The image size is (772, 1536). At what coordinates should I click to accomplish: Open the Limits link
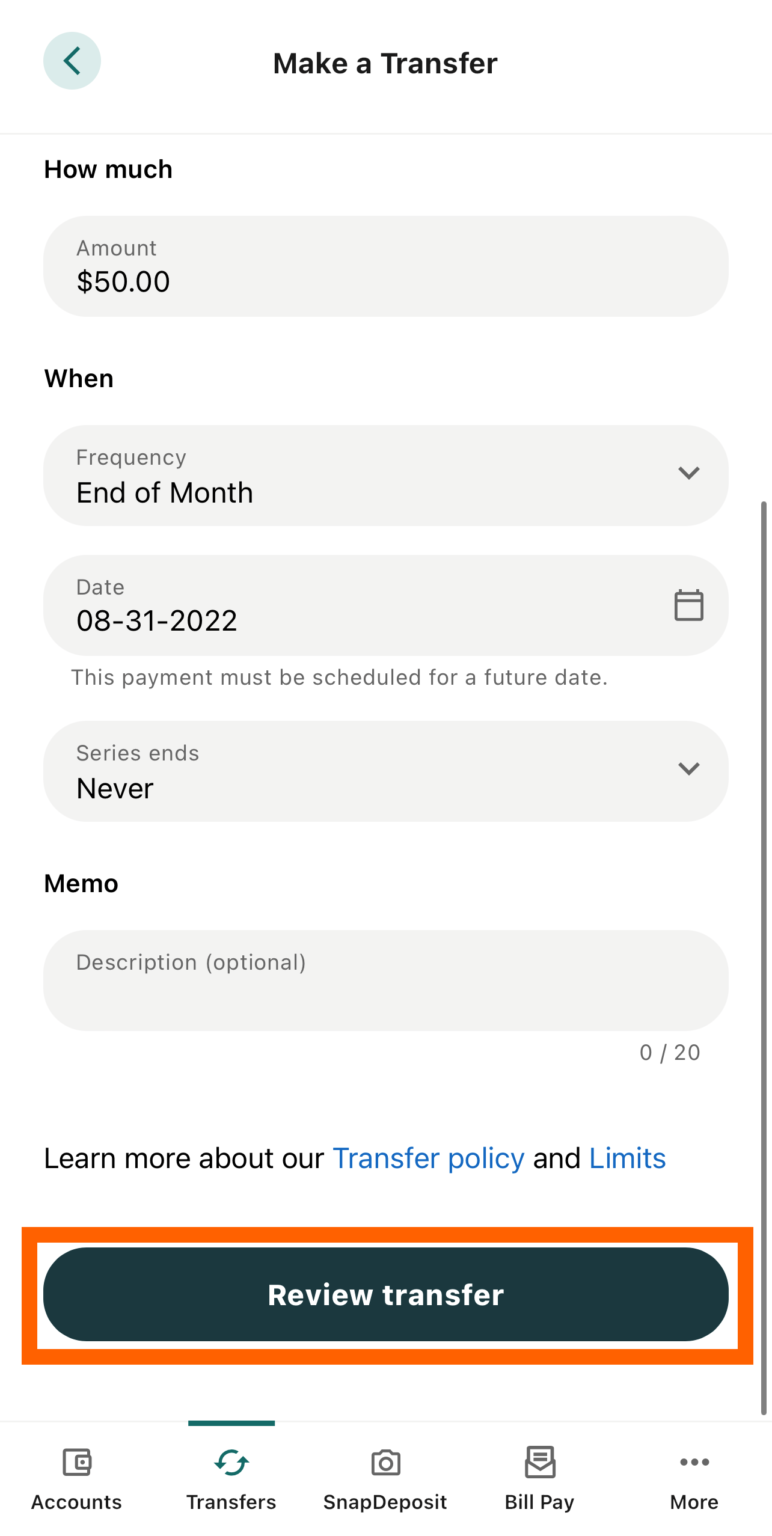tap(627, 1159)
